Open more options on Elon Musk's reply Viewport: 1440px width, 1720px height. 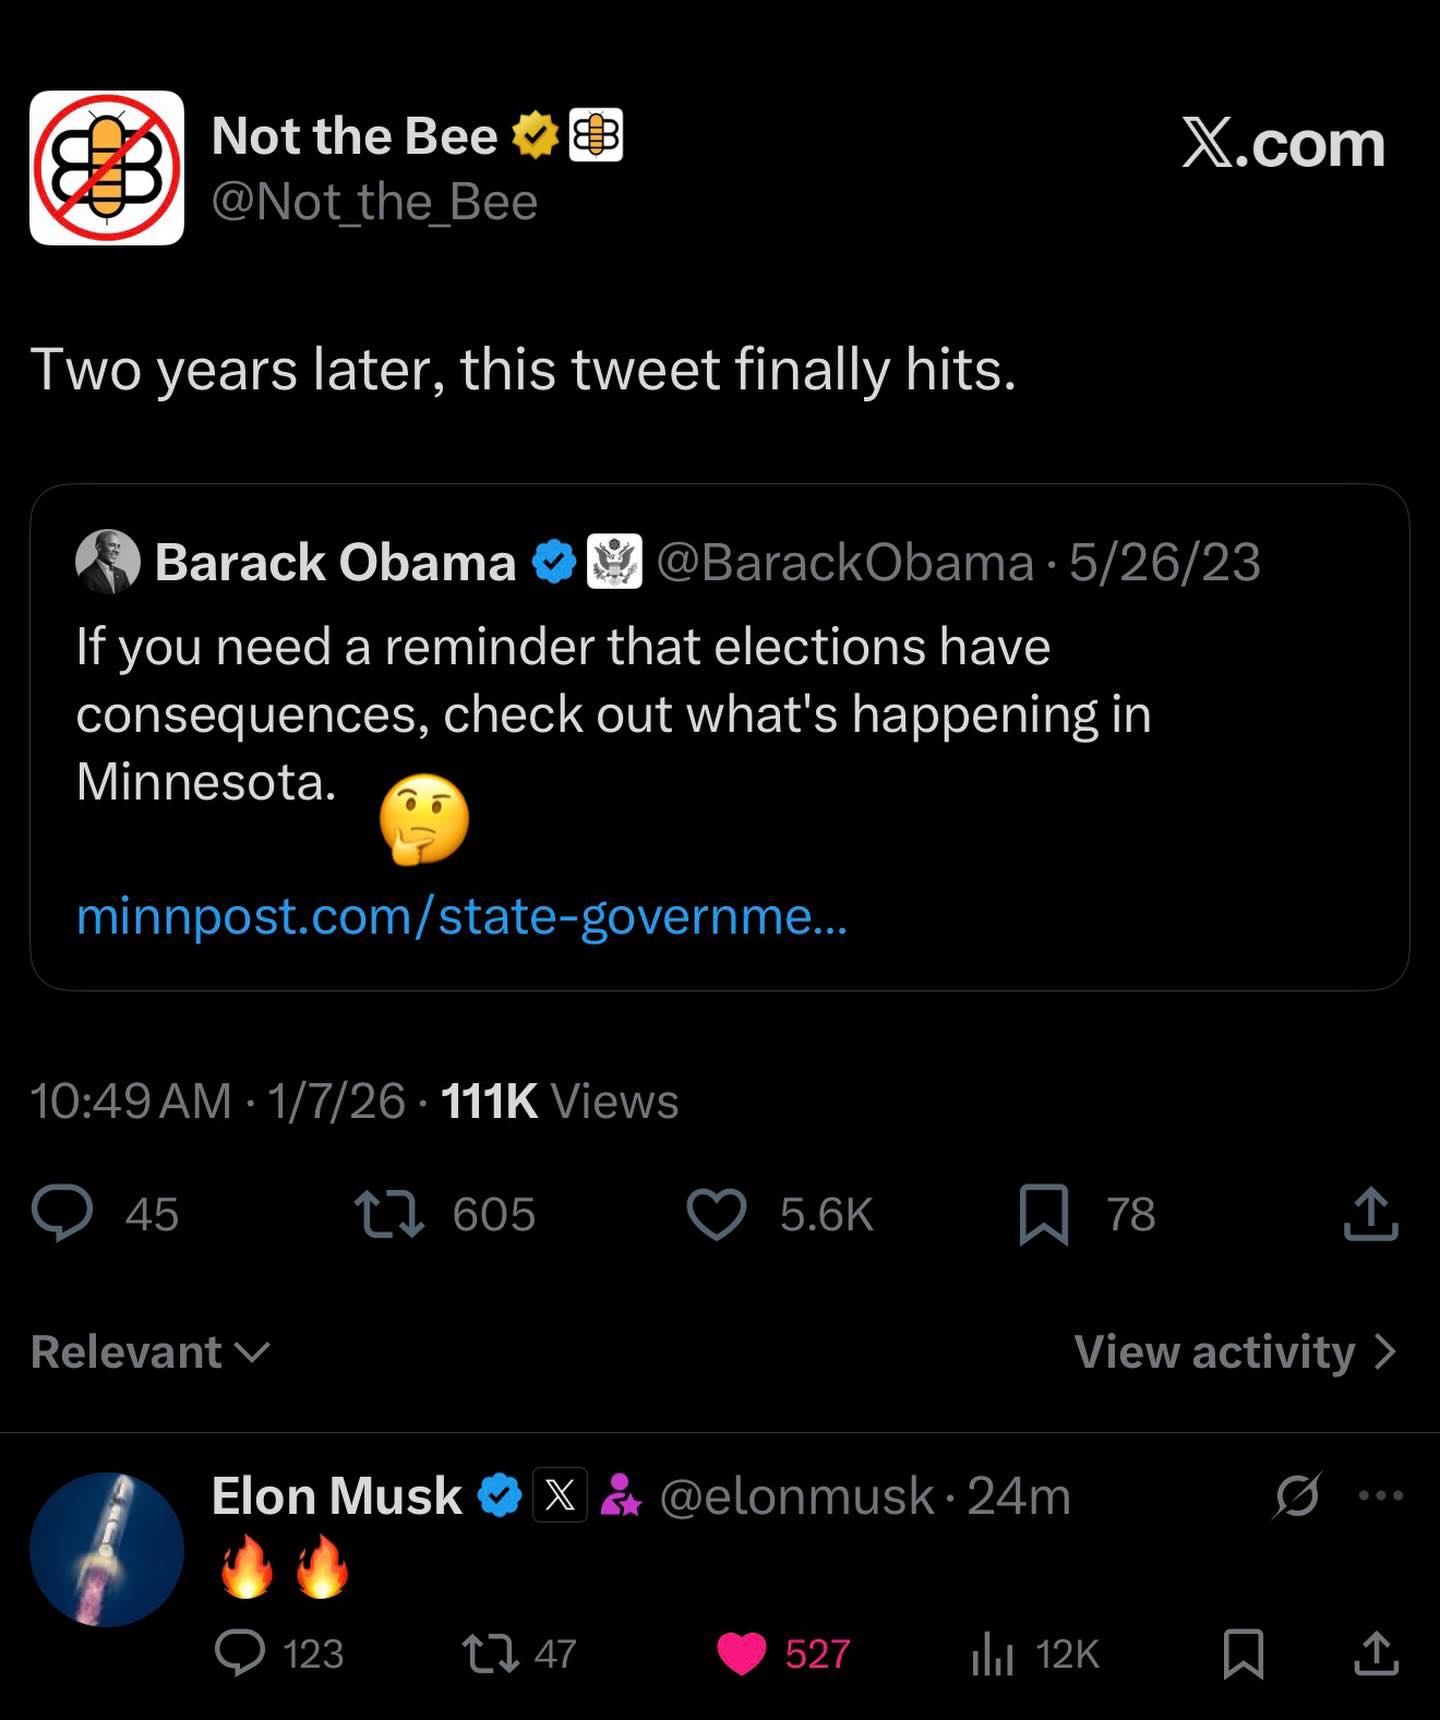1382,1496
